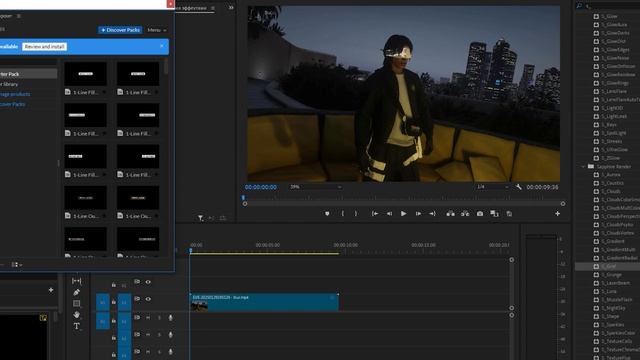Click the S_Glow effect icon
The image size is (640, 360).
pyautogui.click(x=596, y=16)
